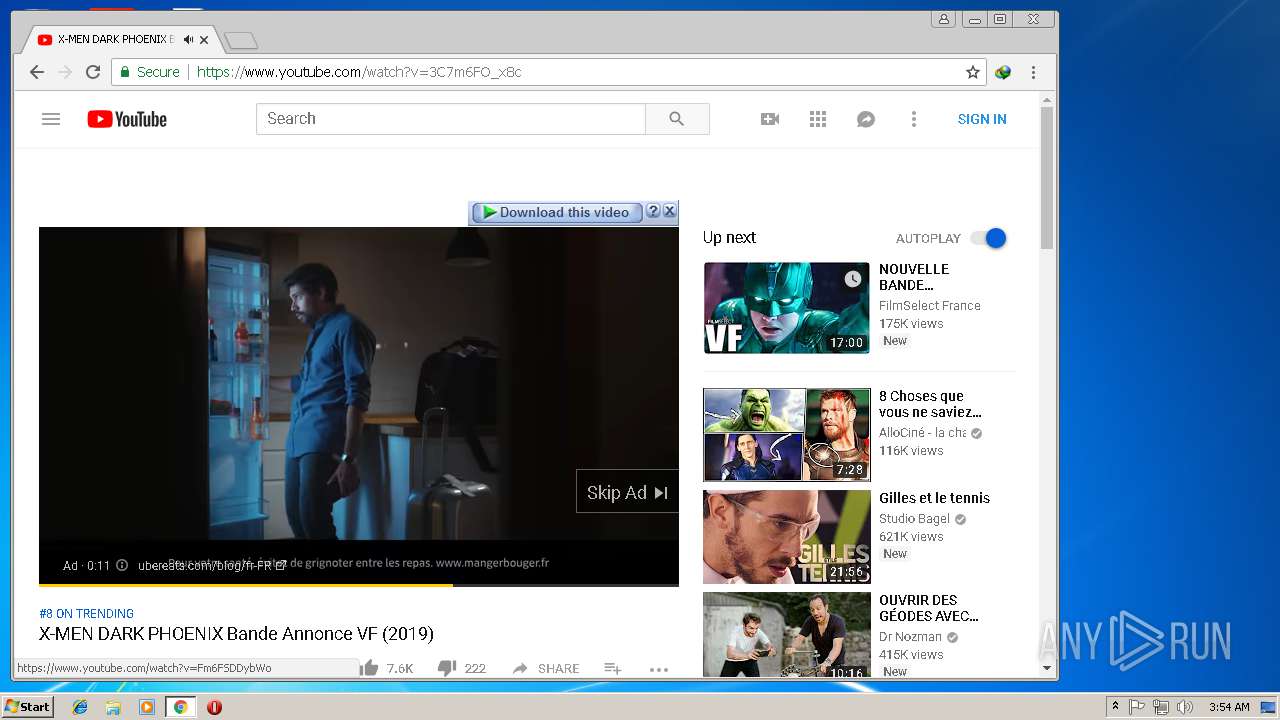Close the X-MEN DARK PHOENIX tab
Screen dimensions: 1280x720
point(204,40)
